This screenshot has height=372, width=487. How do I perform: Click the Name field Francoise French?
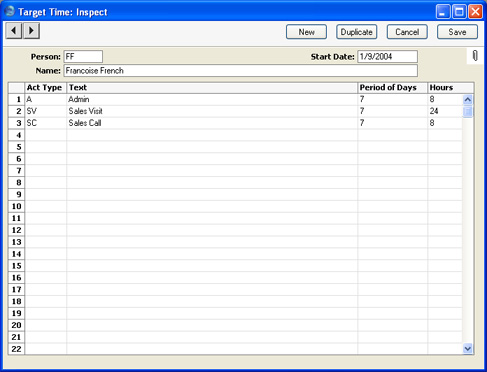[240, 71]
